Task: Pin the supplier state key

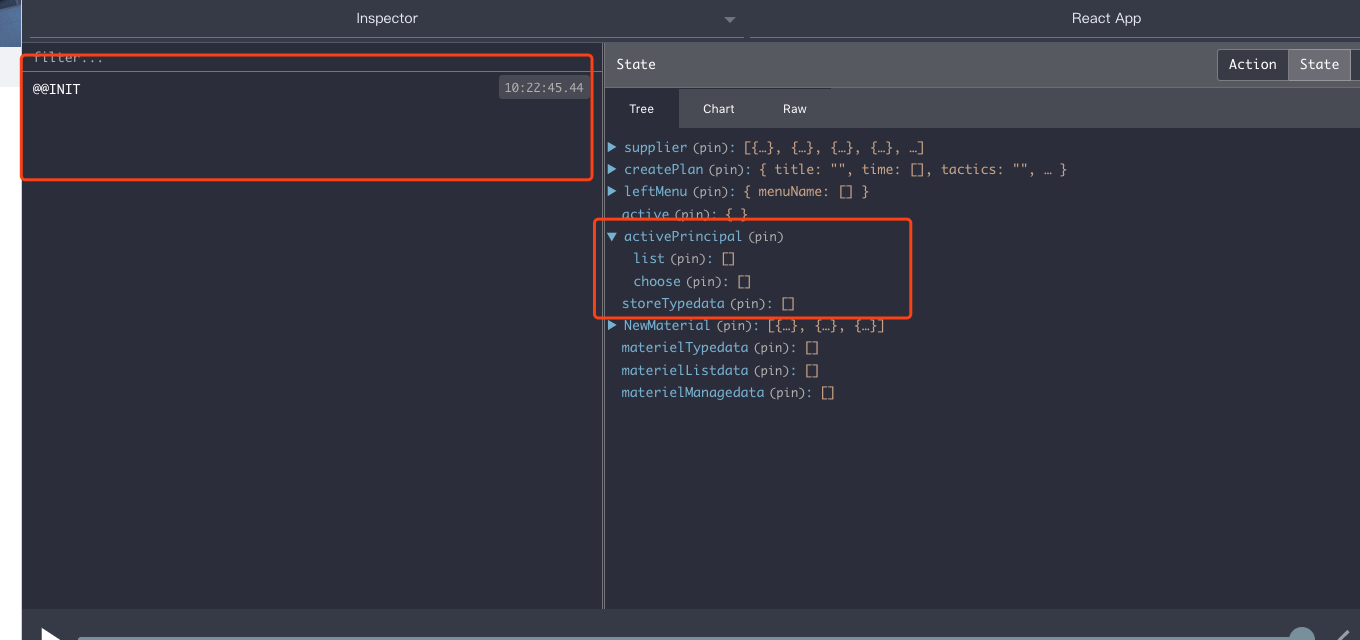Action: pos(713,148)
